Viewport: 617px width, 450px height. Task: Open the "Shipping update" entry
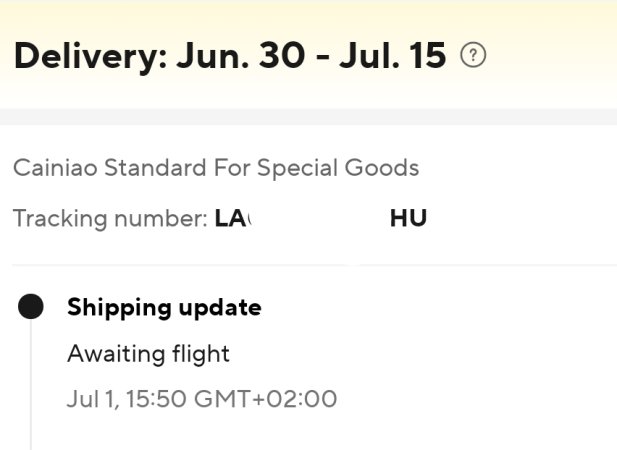point(164,307)
